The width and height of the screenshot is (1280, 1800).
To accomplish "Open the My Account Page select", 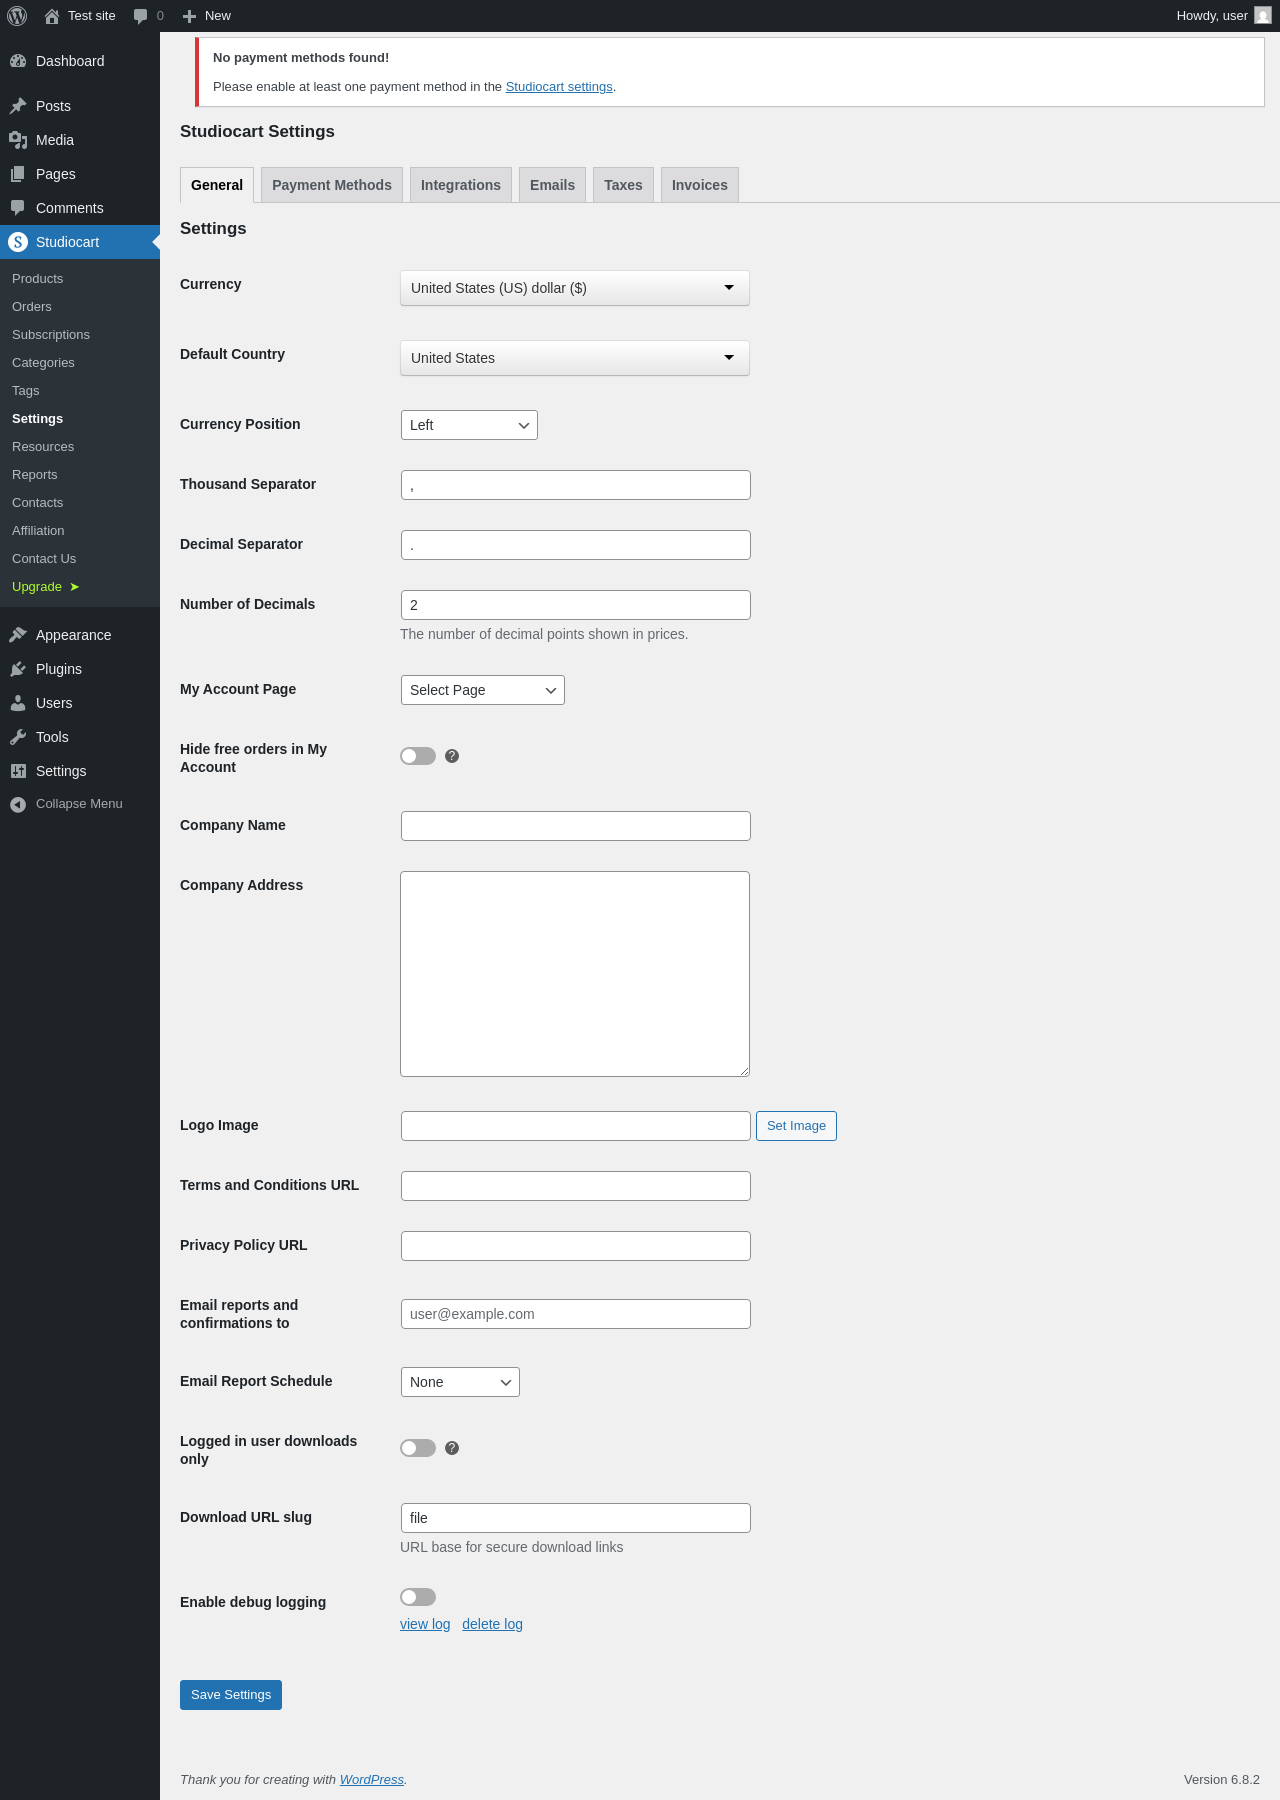I will 483,690.
